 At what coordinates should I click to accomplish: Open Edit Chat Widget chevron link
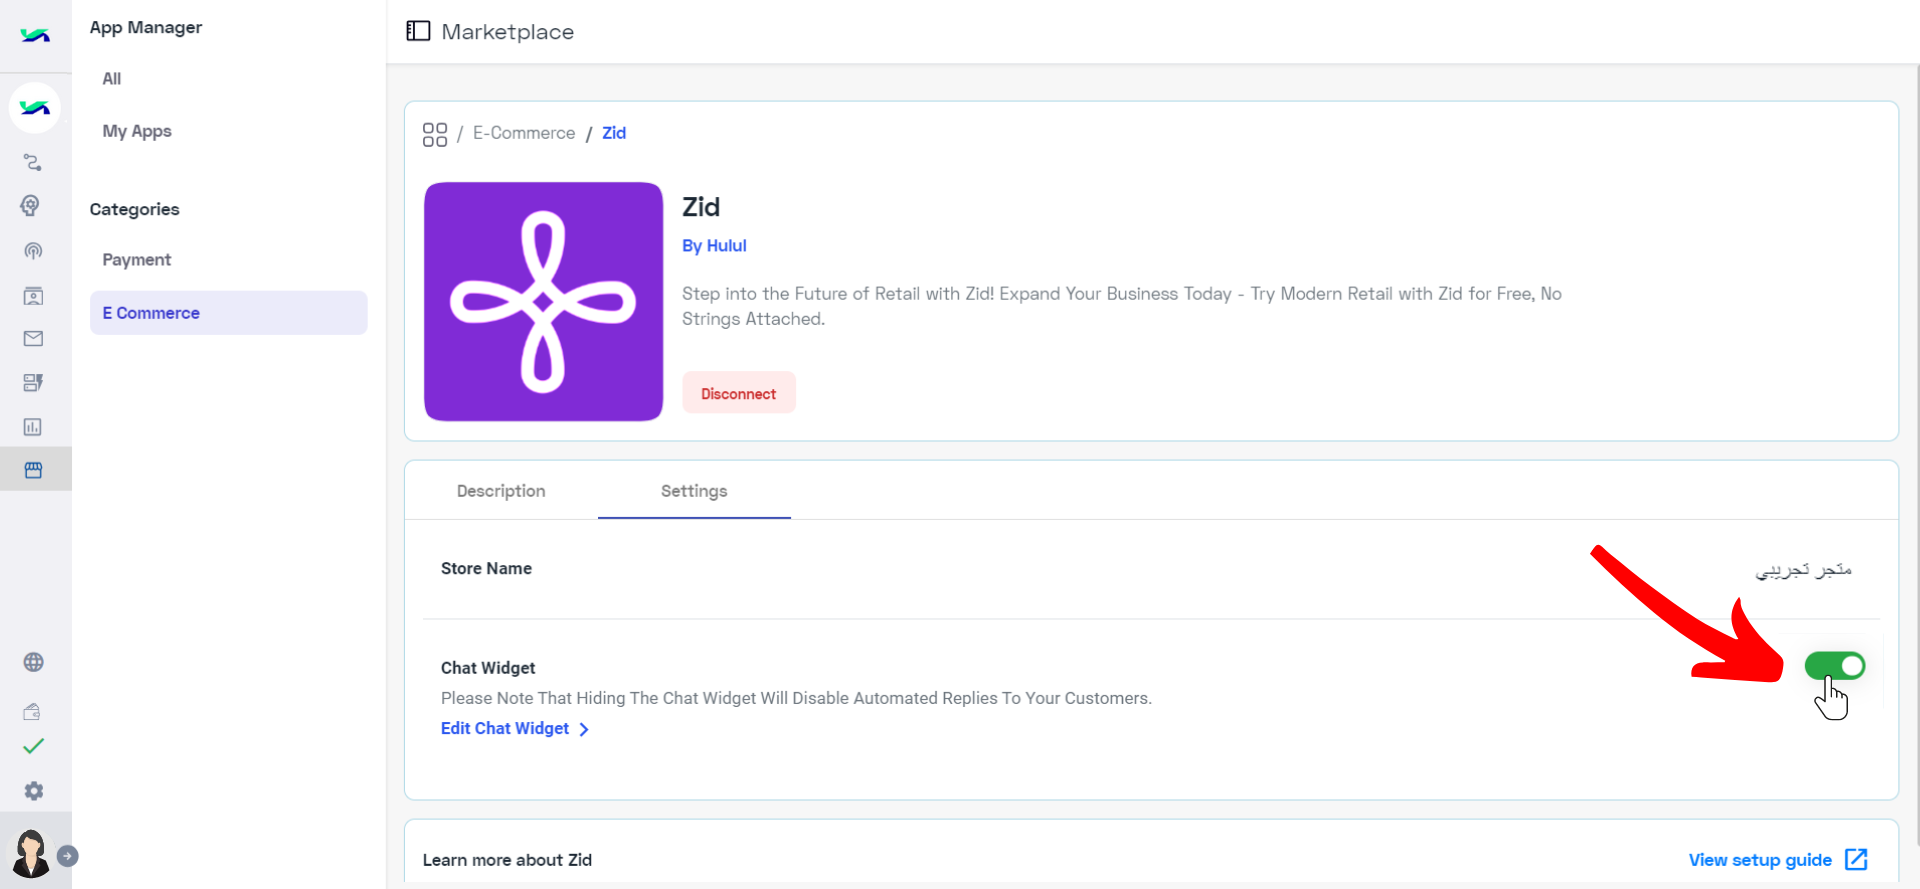[515, 729]
